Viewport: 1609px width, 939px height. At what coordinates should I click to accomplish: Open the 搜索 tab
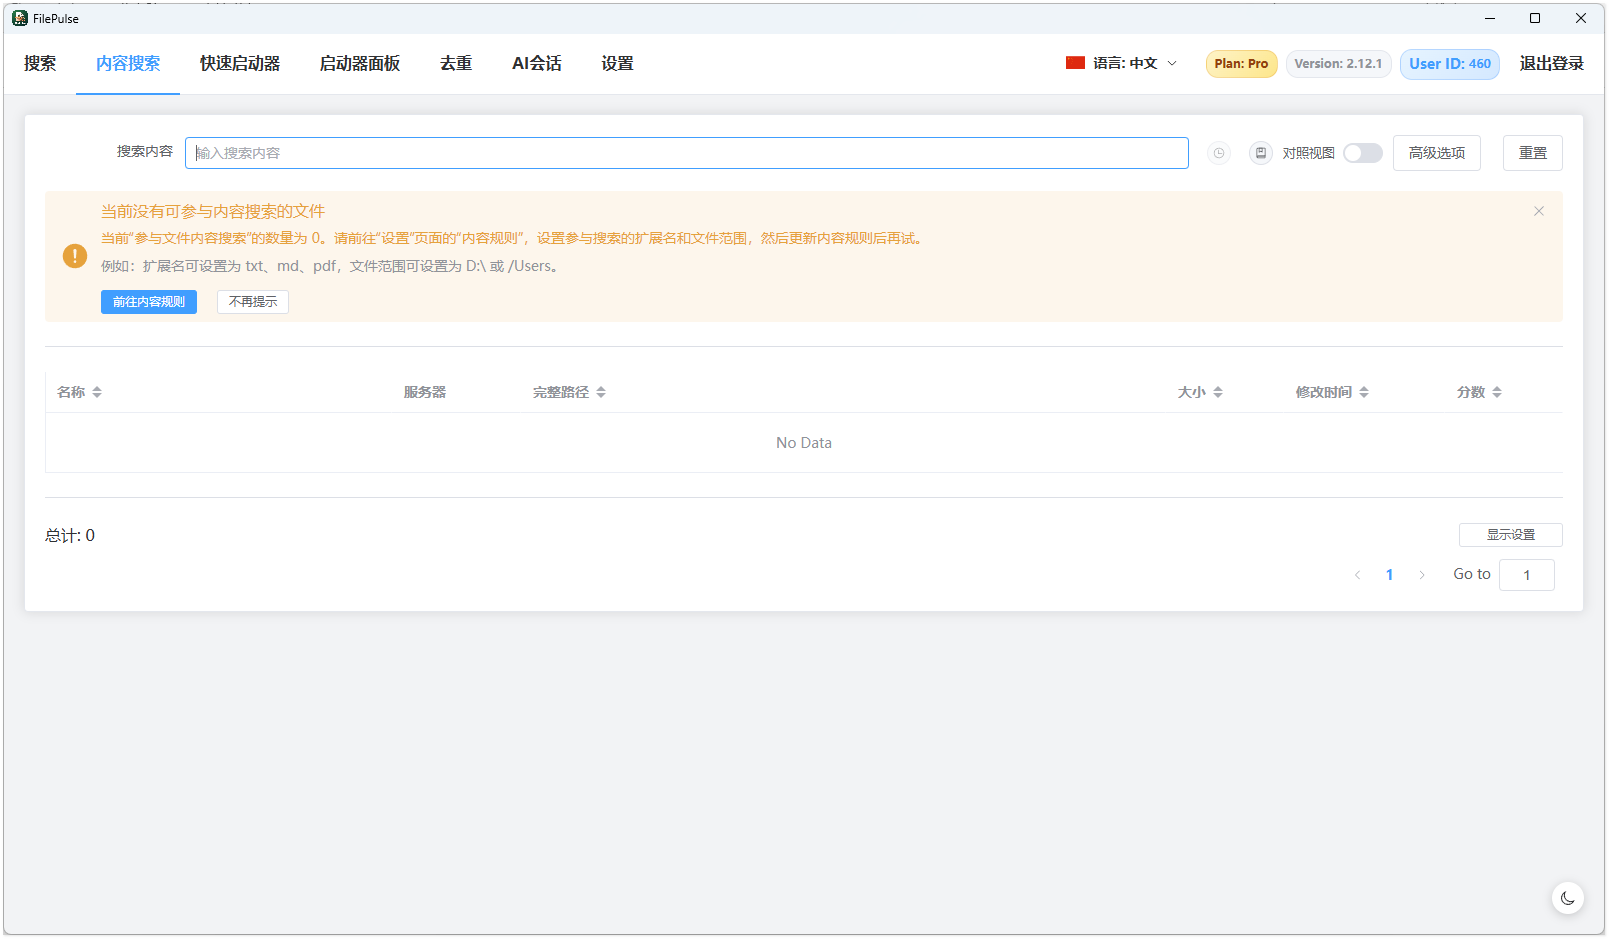click(x=40, y=63)
